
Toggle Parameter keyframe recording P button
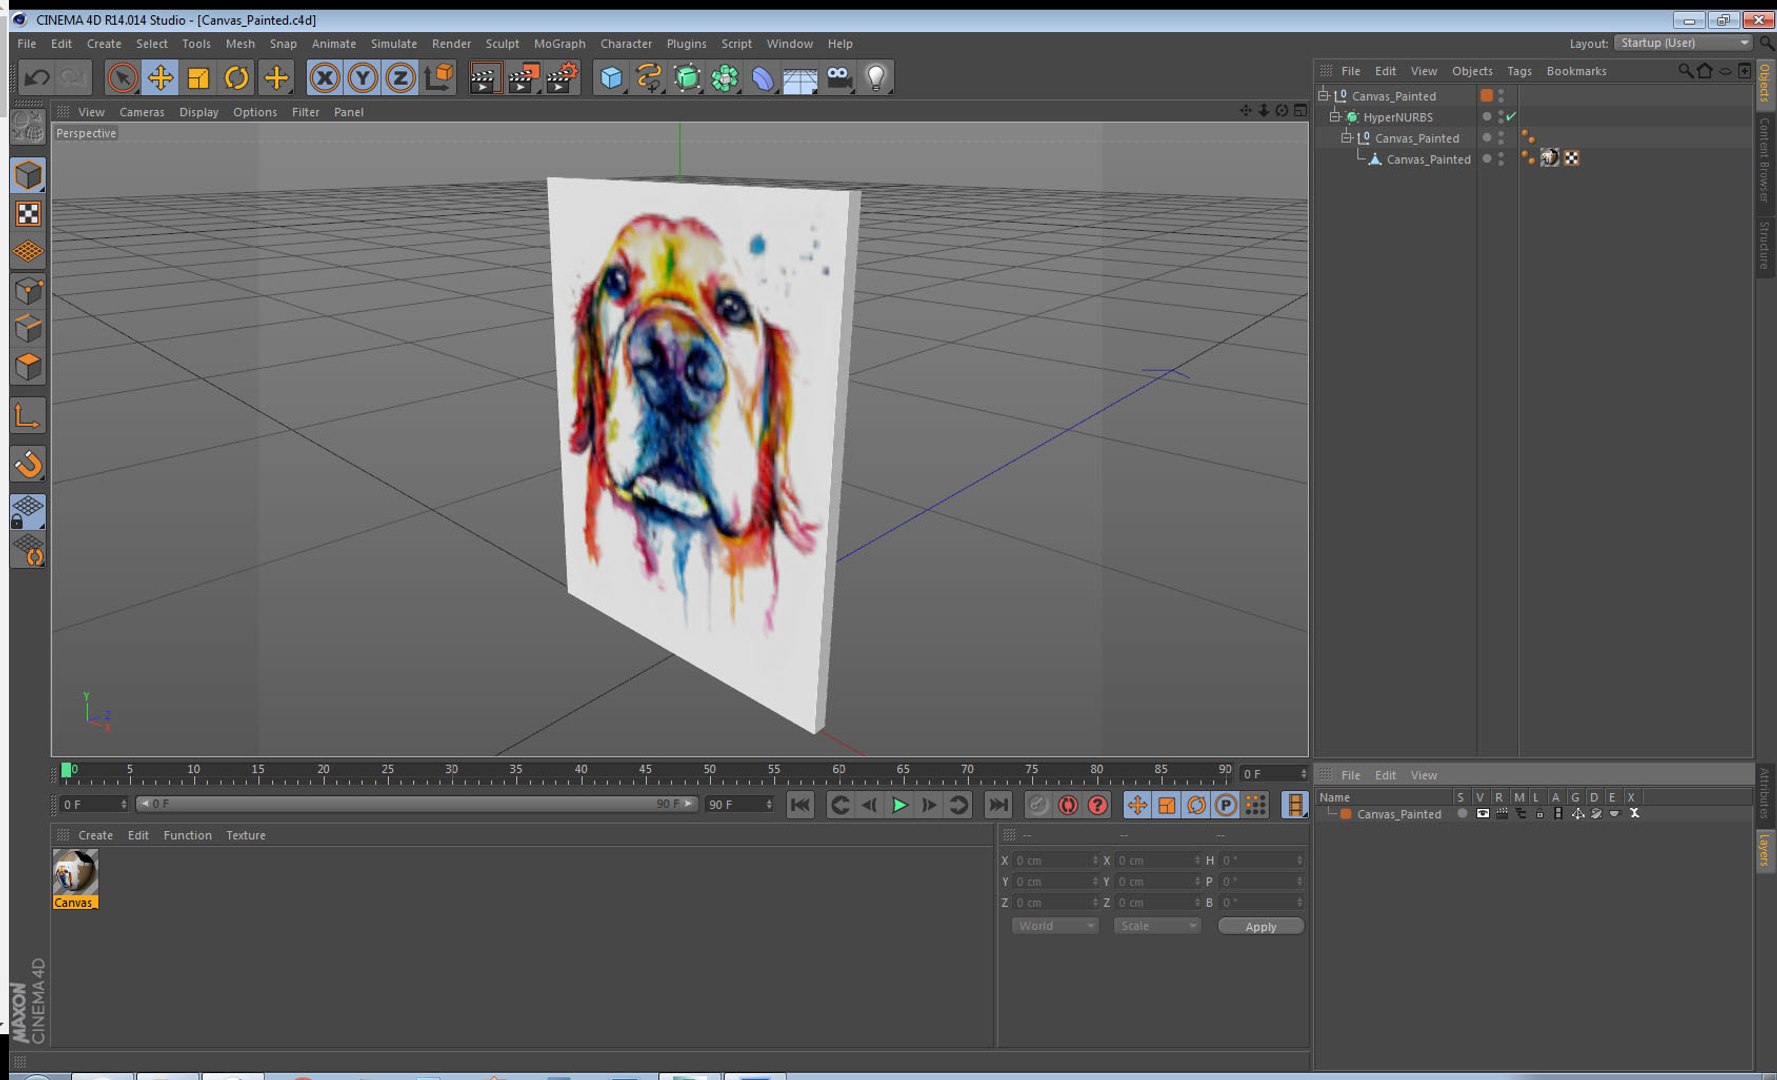tap(1225, 805)
